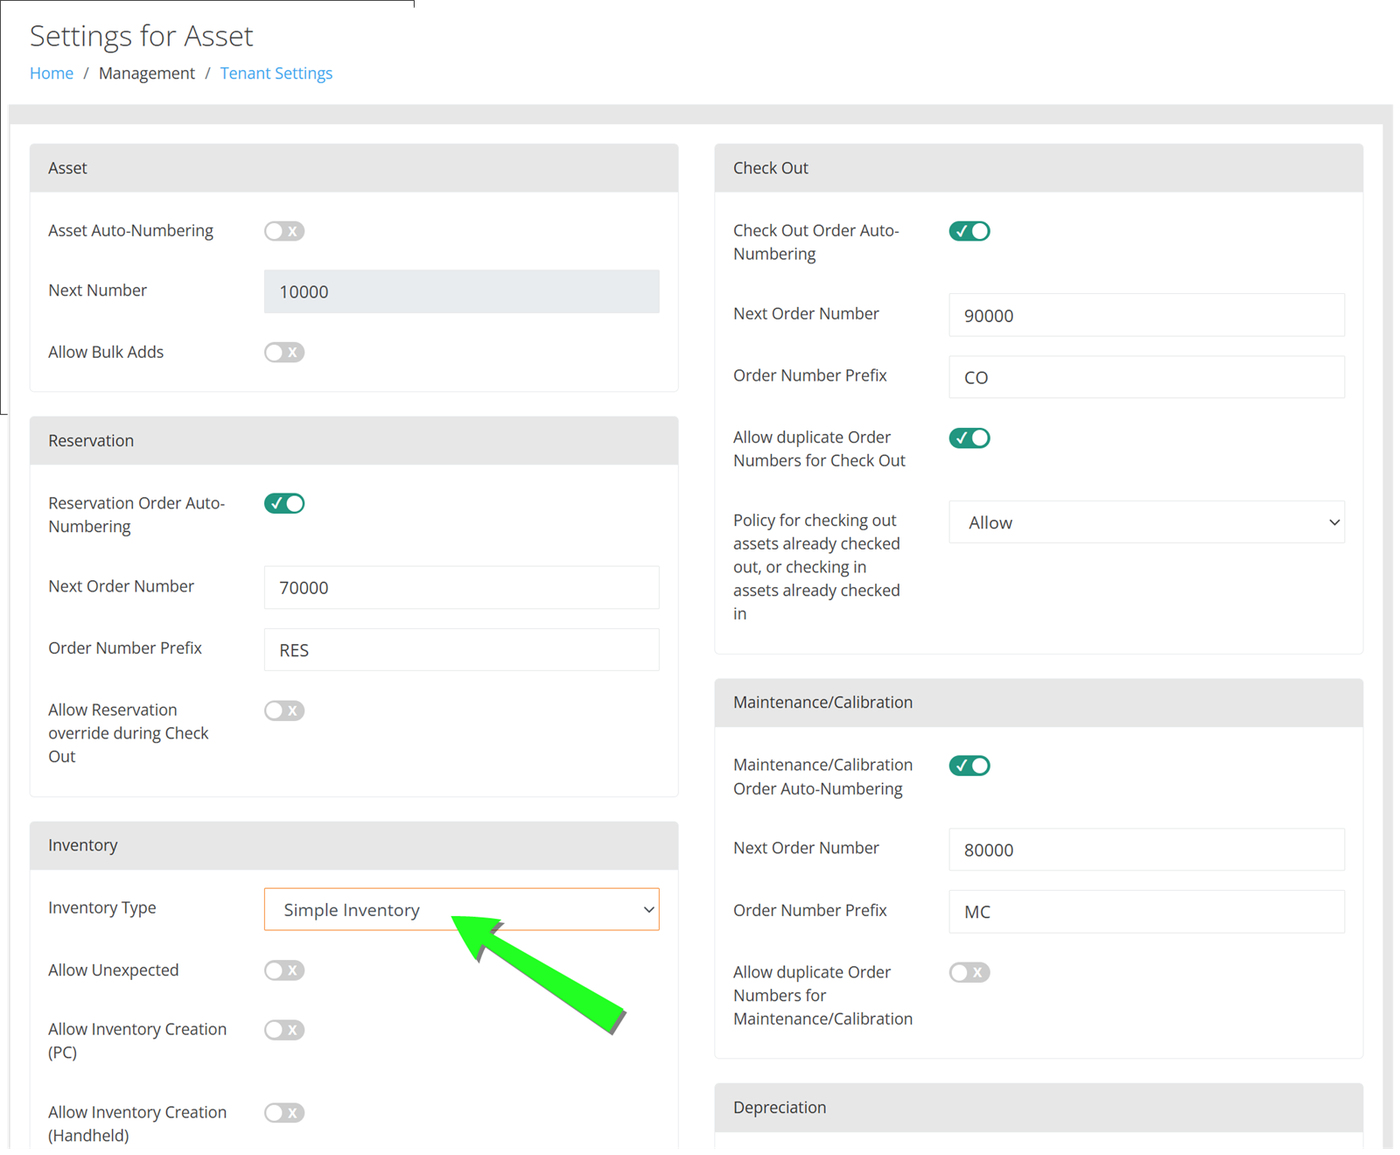Edit the MC order number prefix field
The height and width of the screenshot is (1155, 1400).
(x=1146, y=911)
